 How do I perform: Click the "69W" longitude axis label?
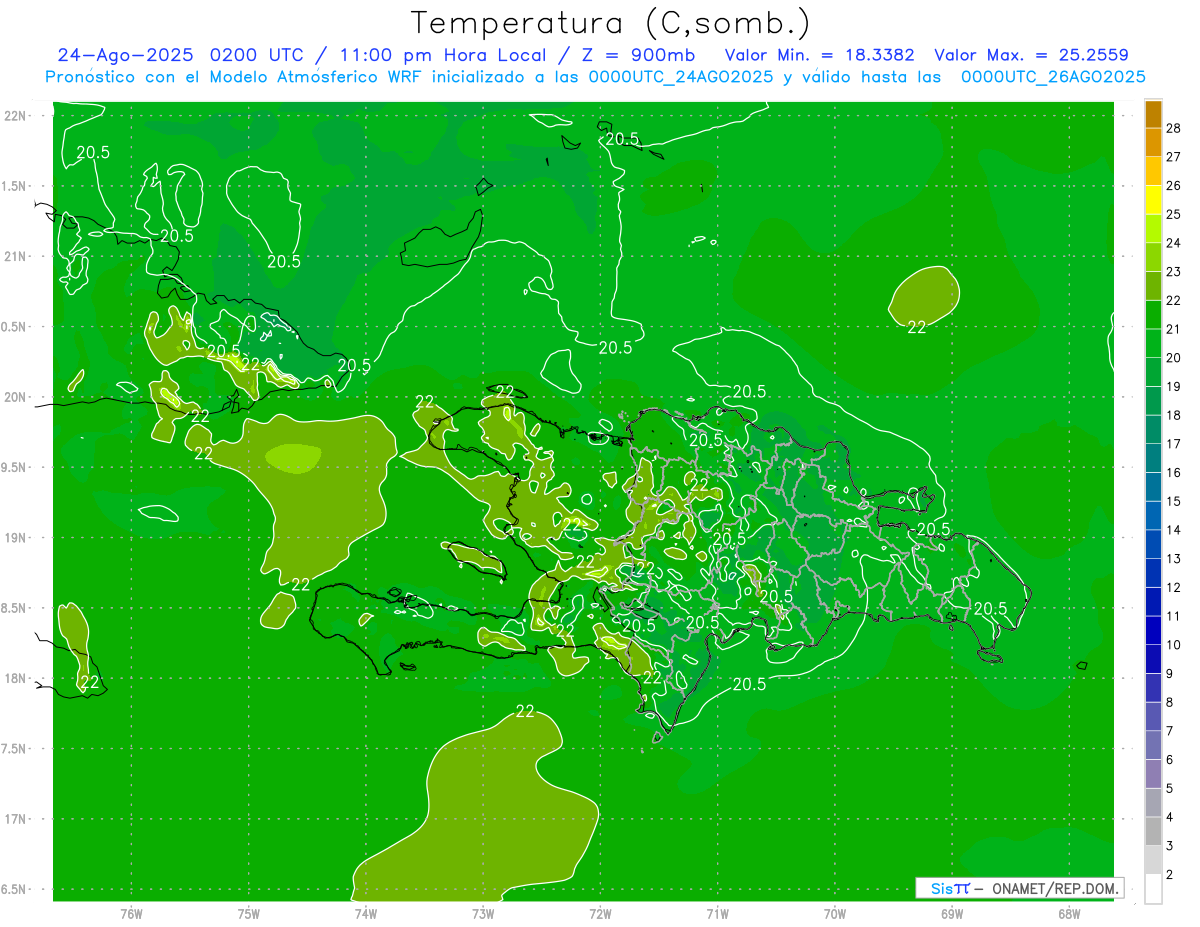coord(951,913)
